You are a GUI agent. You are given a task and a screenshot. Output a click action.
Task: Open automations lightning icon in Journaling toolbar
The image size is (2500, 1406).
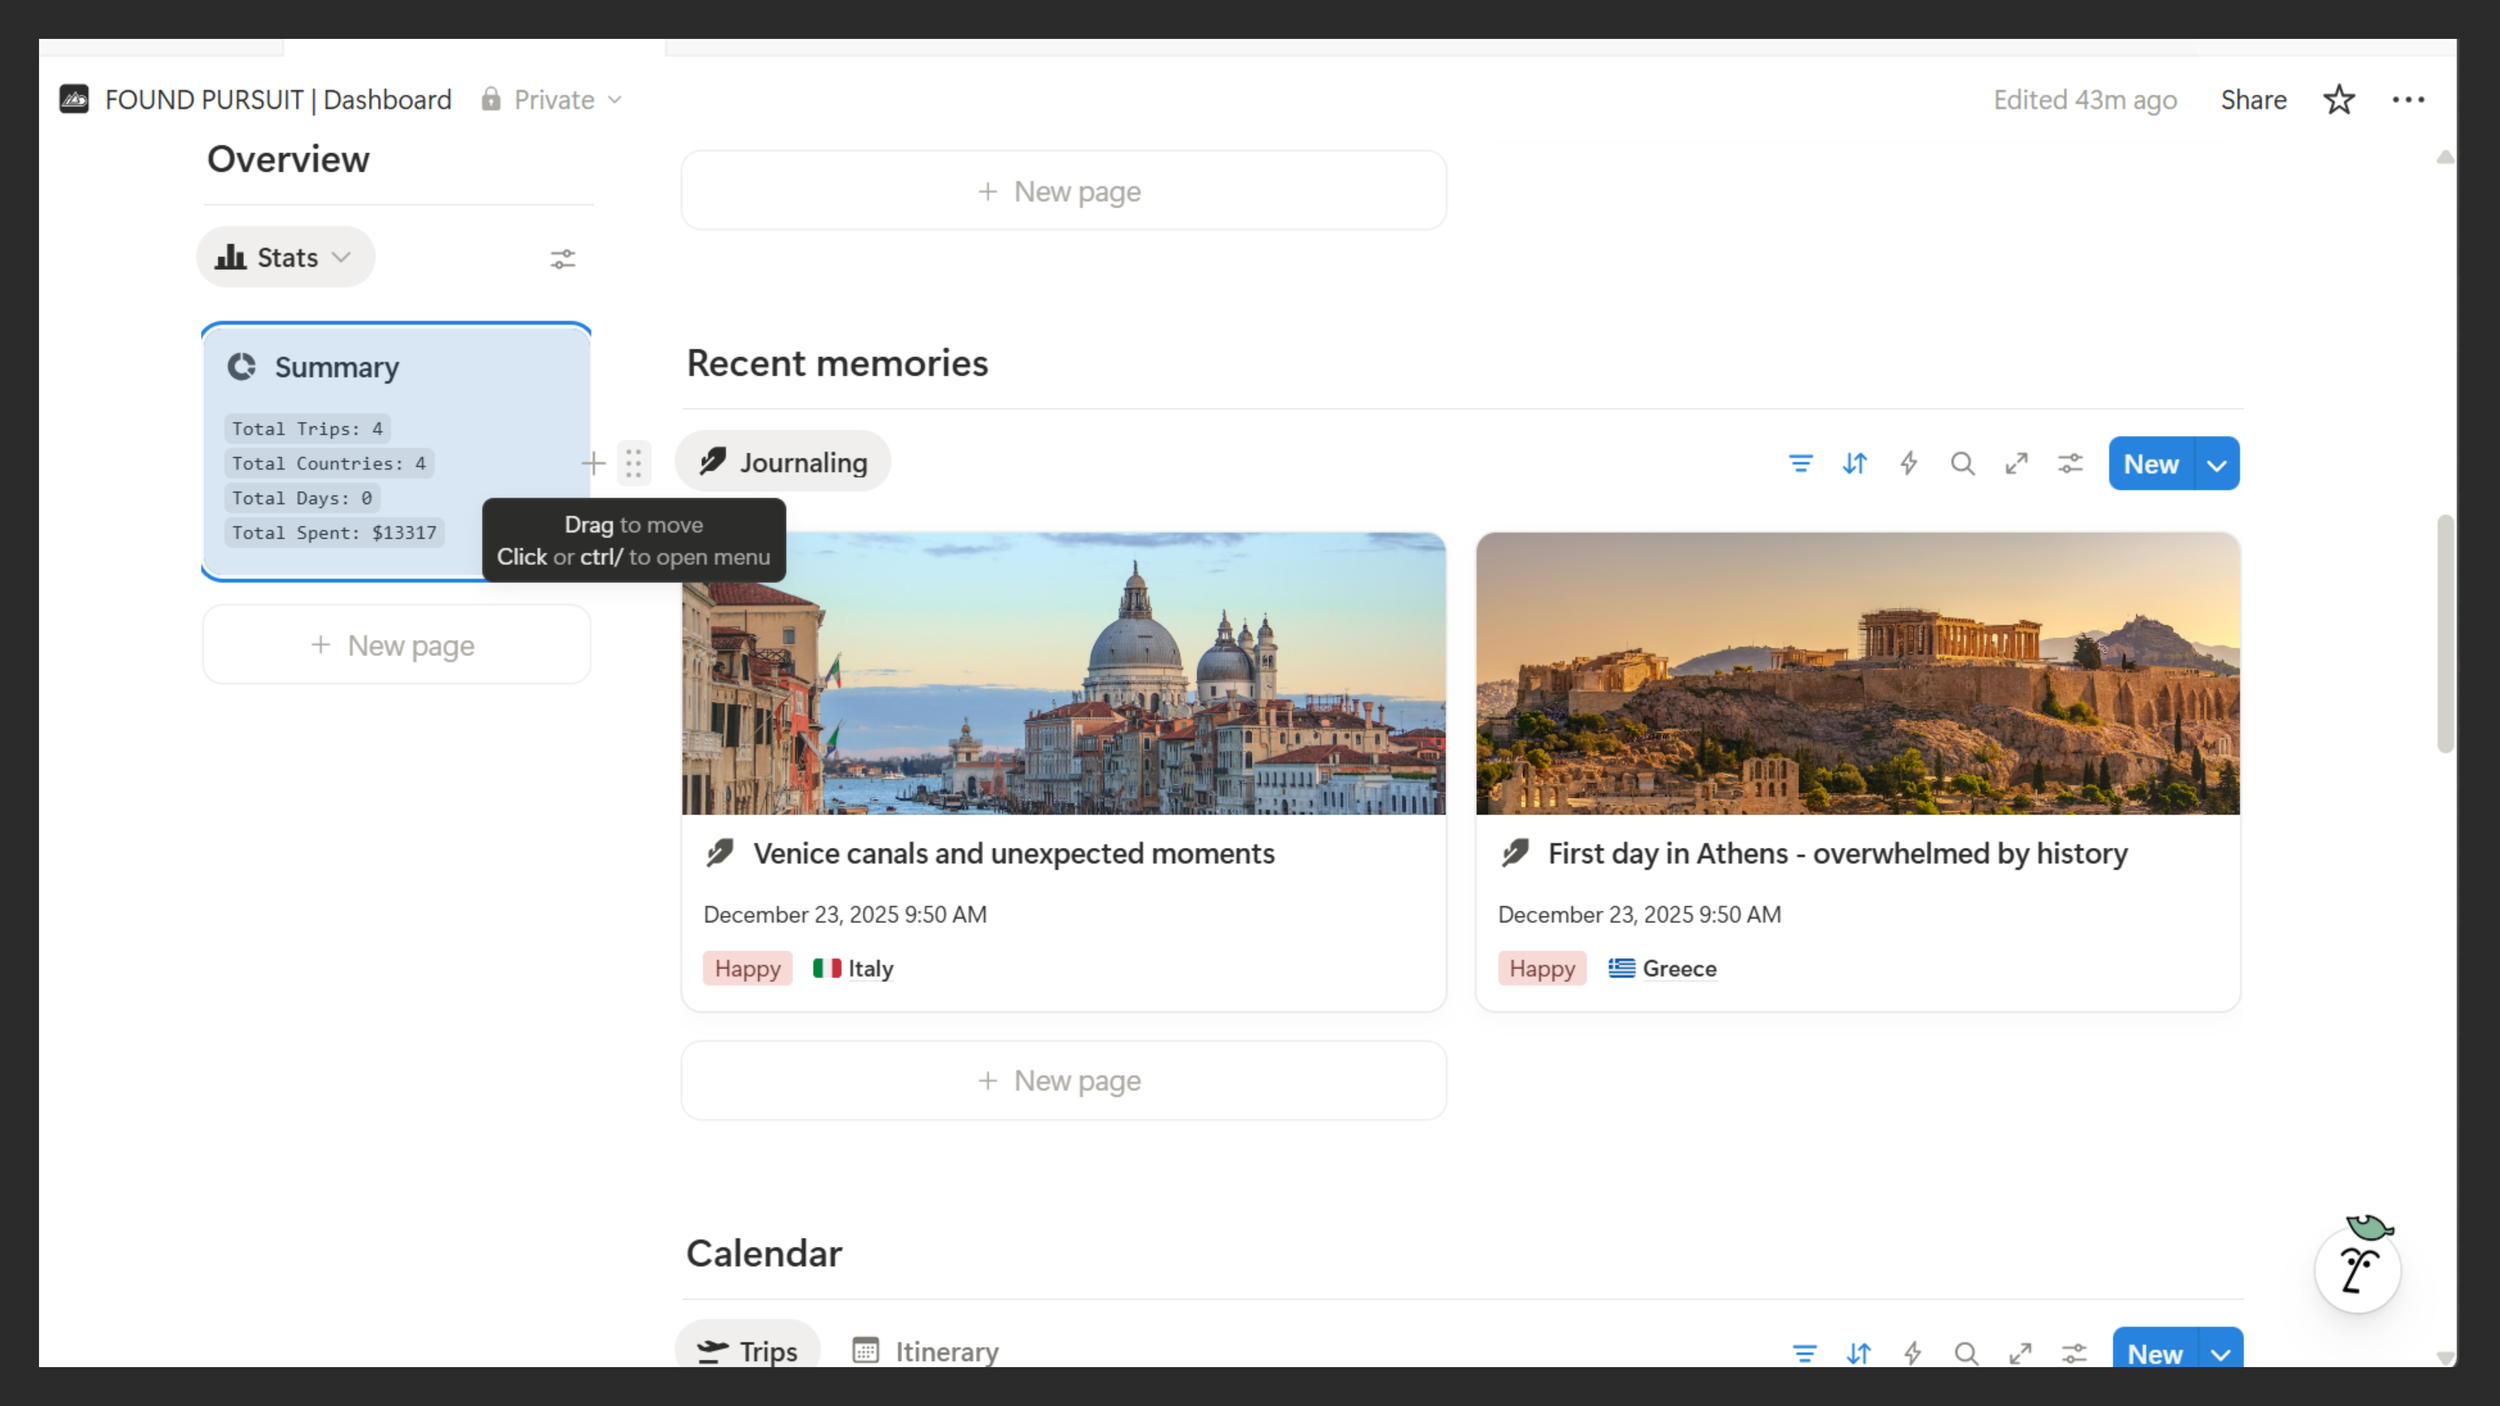tap(1909, 464)
